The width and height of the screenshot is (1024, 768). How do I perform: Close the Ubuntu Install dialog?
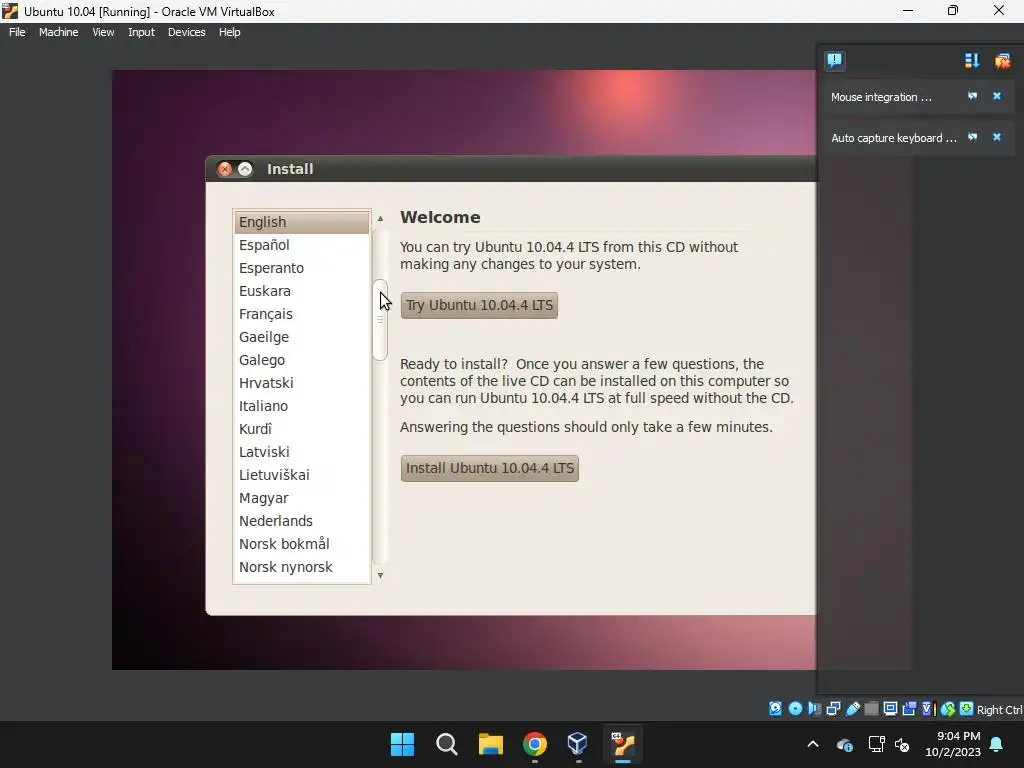coord(225,169)
